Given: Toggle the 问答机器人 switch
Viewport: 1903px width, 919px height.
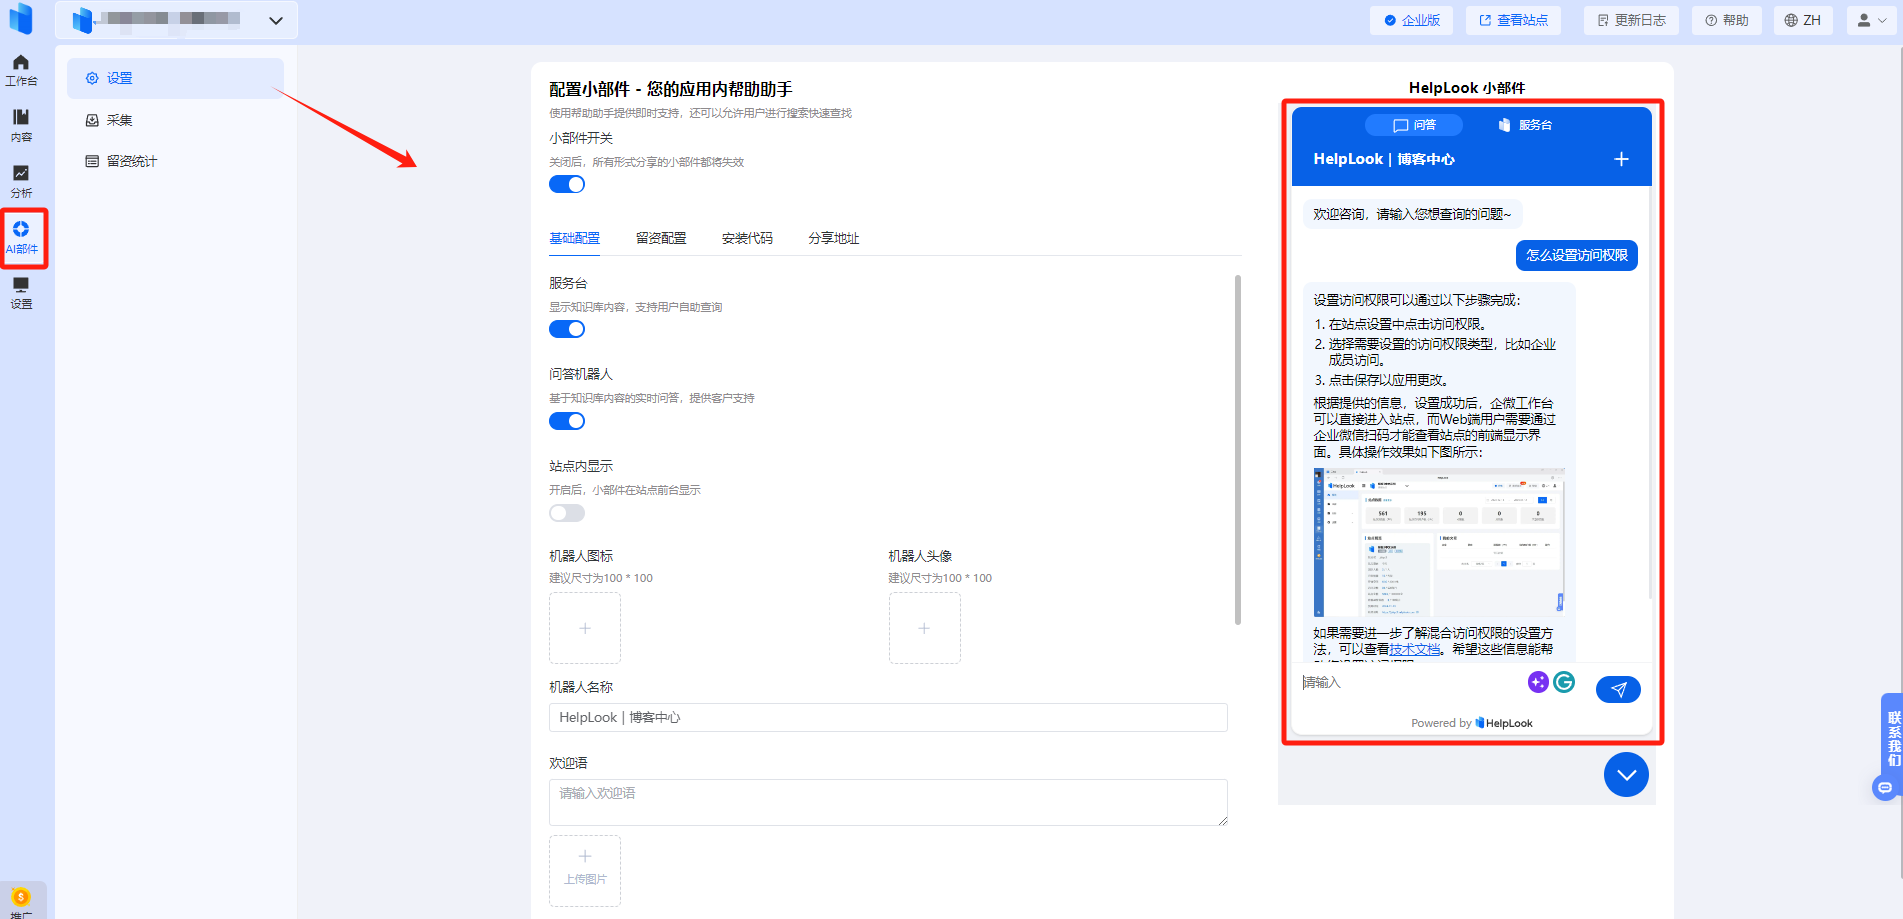Looking at the screenshot, I should [x=567, y=421].
